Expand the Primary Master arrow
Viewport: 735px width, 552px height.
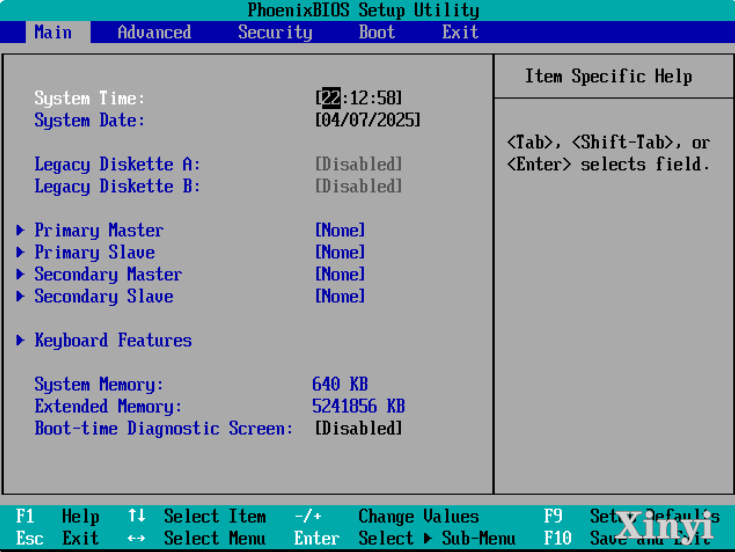pyautogui.click(x=20, y=230)
